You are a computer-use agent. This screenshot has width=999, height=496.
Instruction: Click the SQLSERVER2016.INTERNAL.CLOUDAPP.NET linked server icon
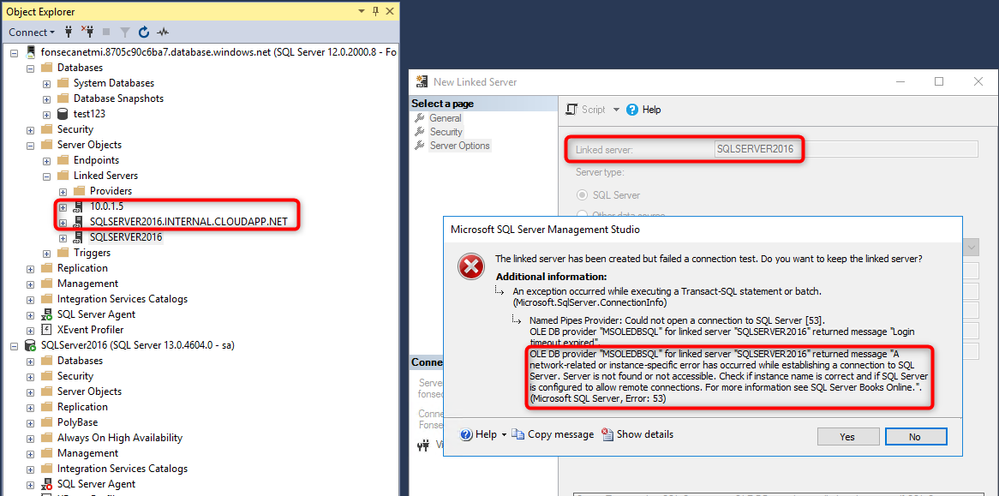pos(79,222)
